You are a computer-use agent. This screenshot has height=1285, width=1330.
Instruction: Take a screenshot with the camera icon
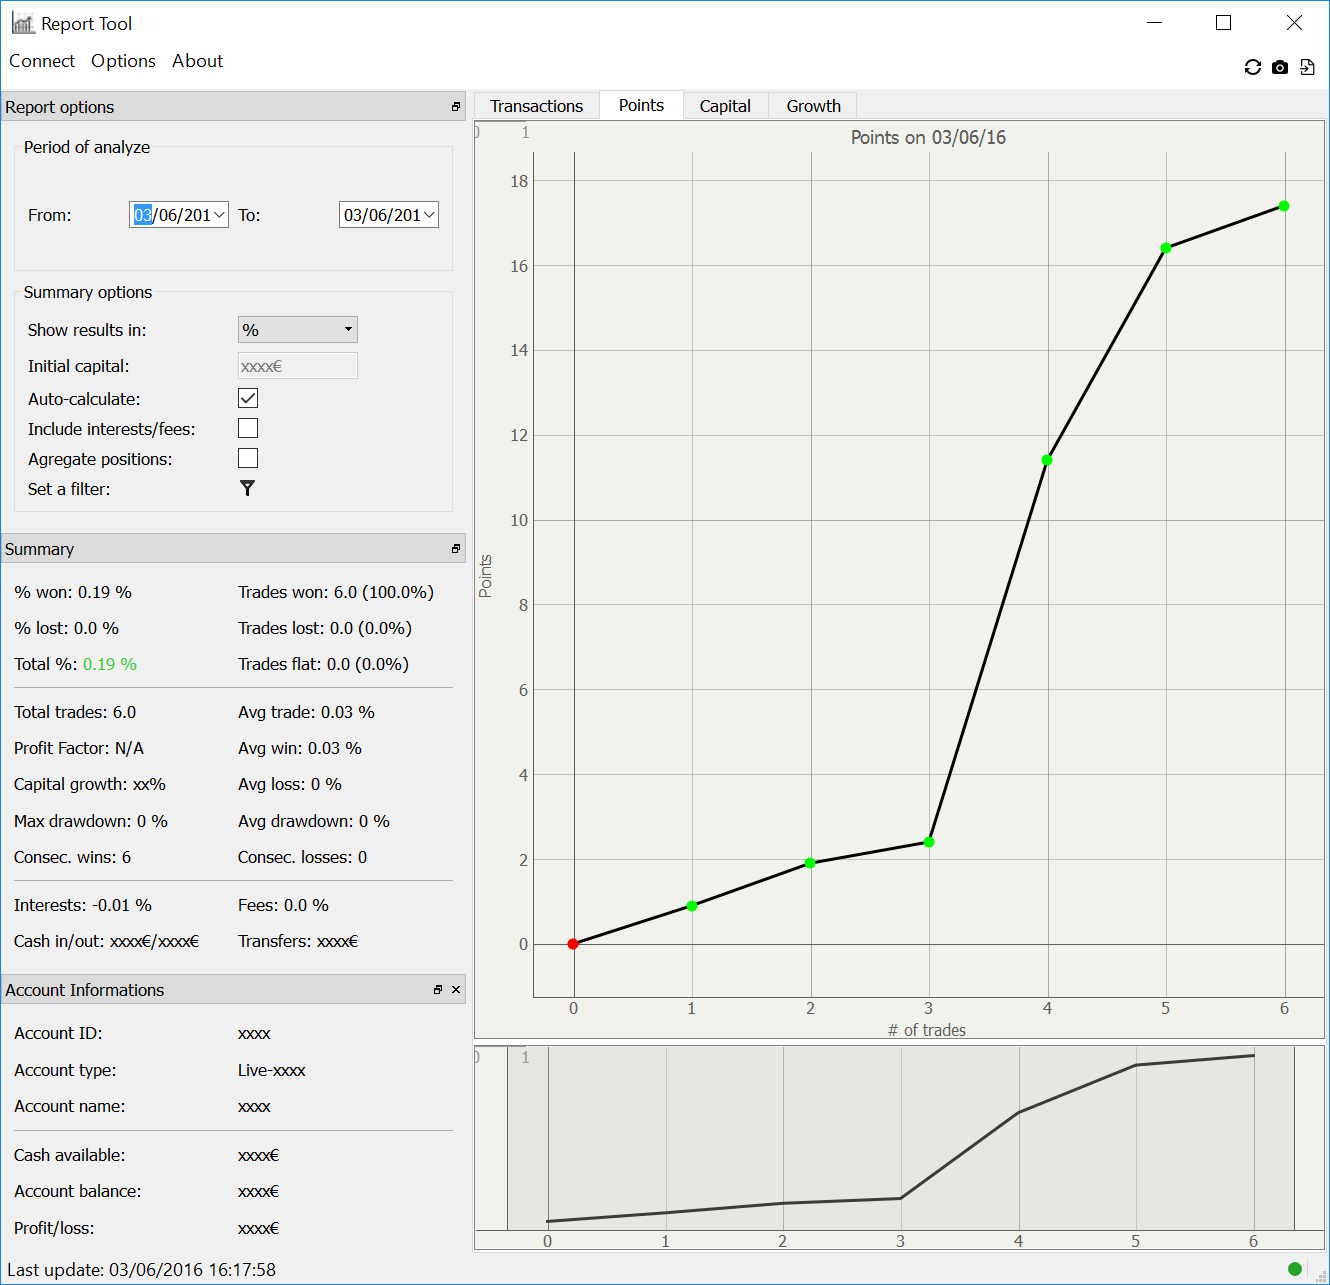[1280, 67]
